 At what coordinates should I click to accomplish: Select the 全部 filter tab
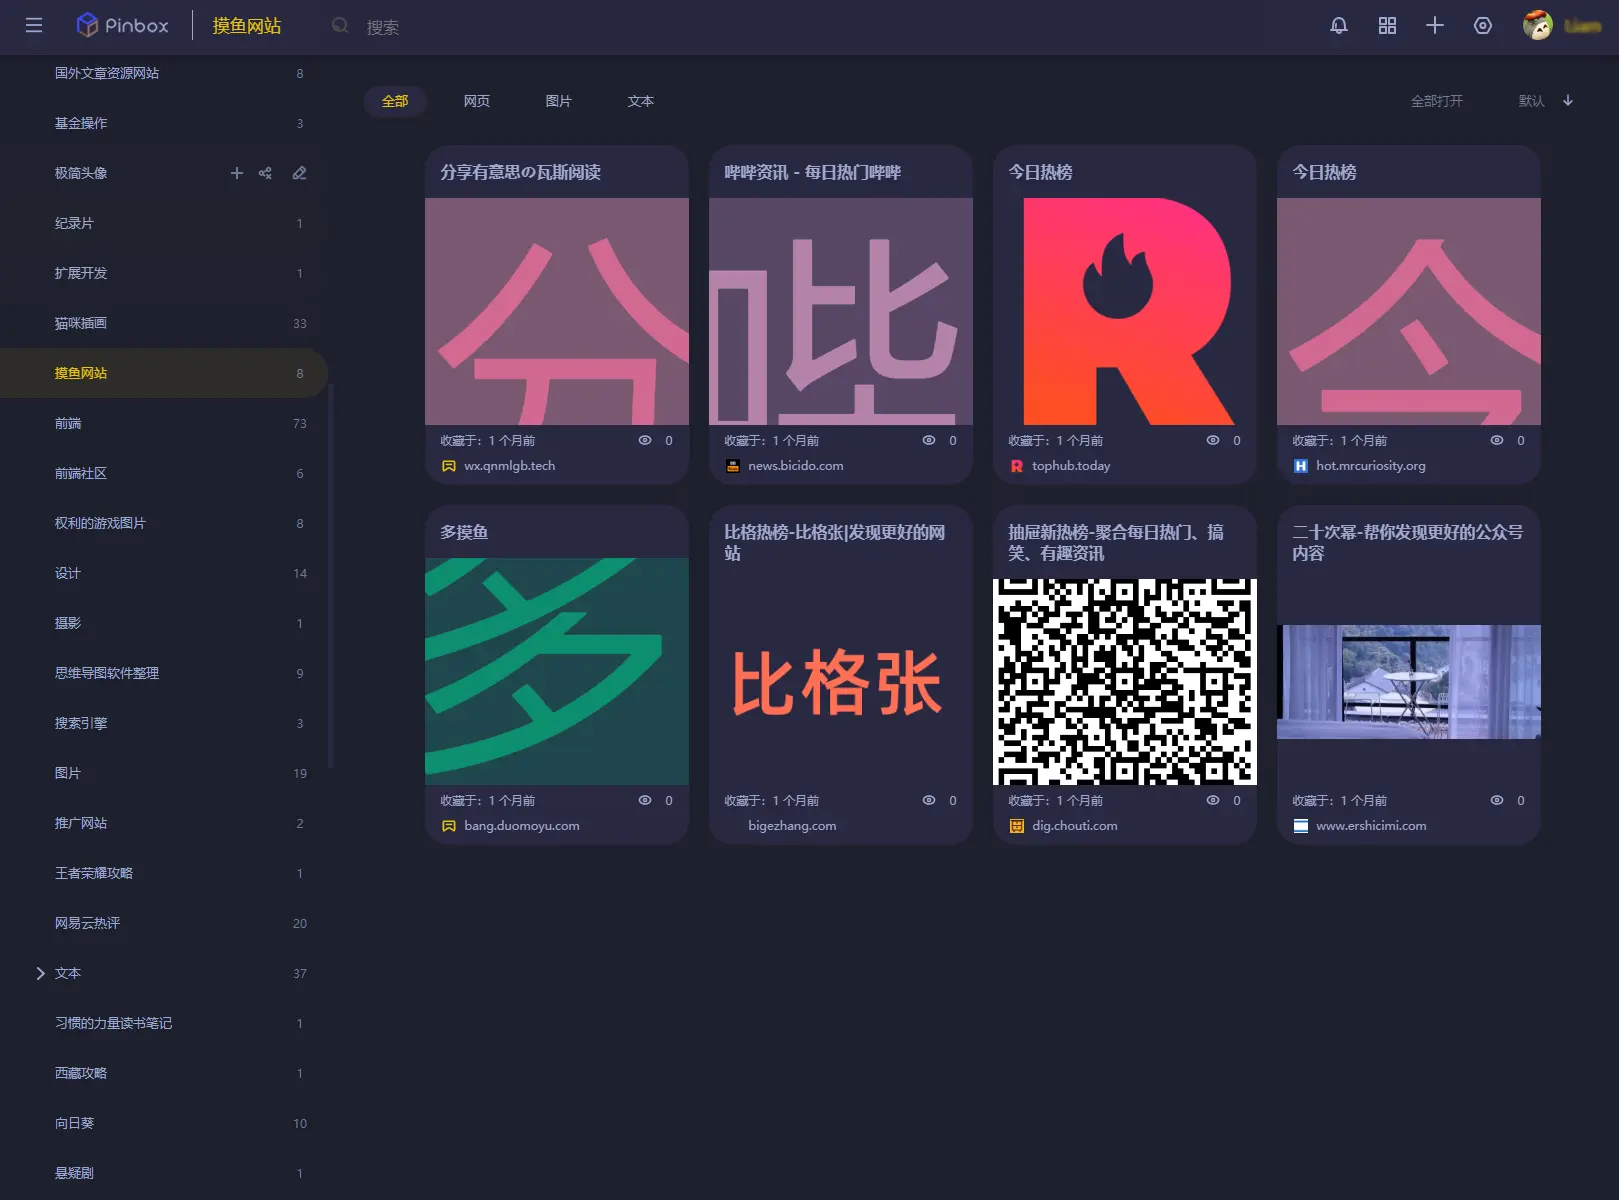pyautogui.click(x=395, y=101)
